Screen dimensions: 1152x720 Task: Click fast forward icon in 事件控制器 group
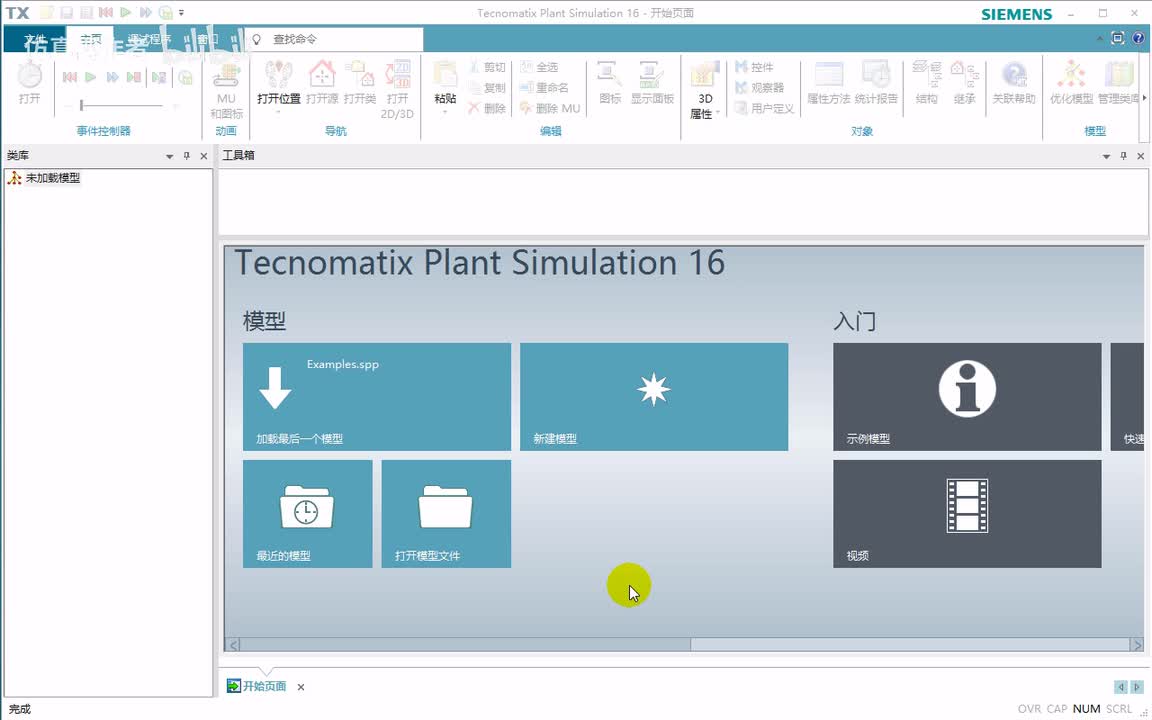(x=112, y=77)
